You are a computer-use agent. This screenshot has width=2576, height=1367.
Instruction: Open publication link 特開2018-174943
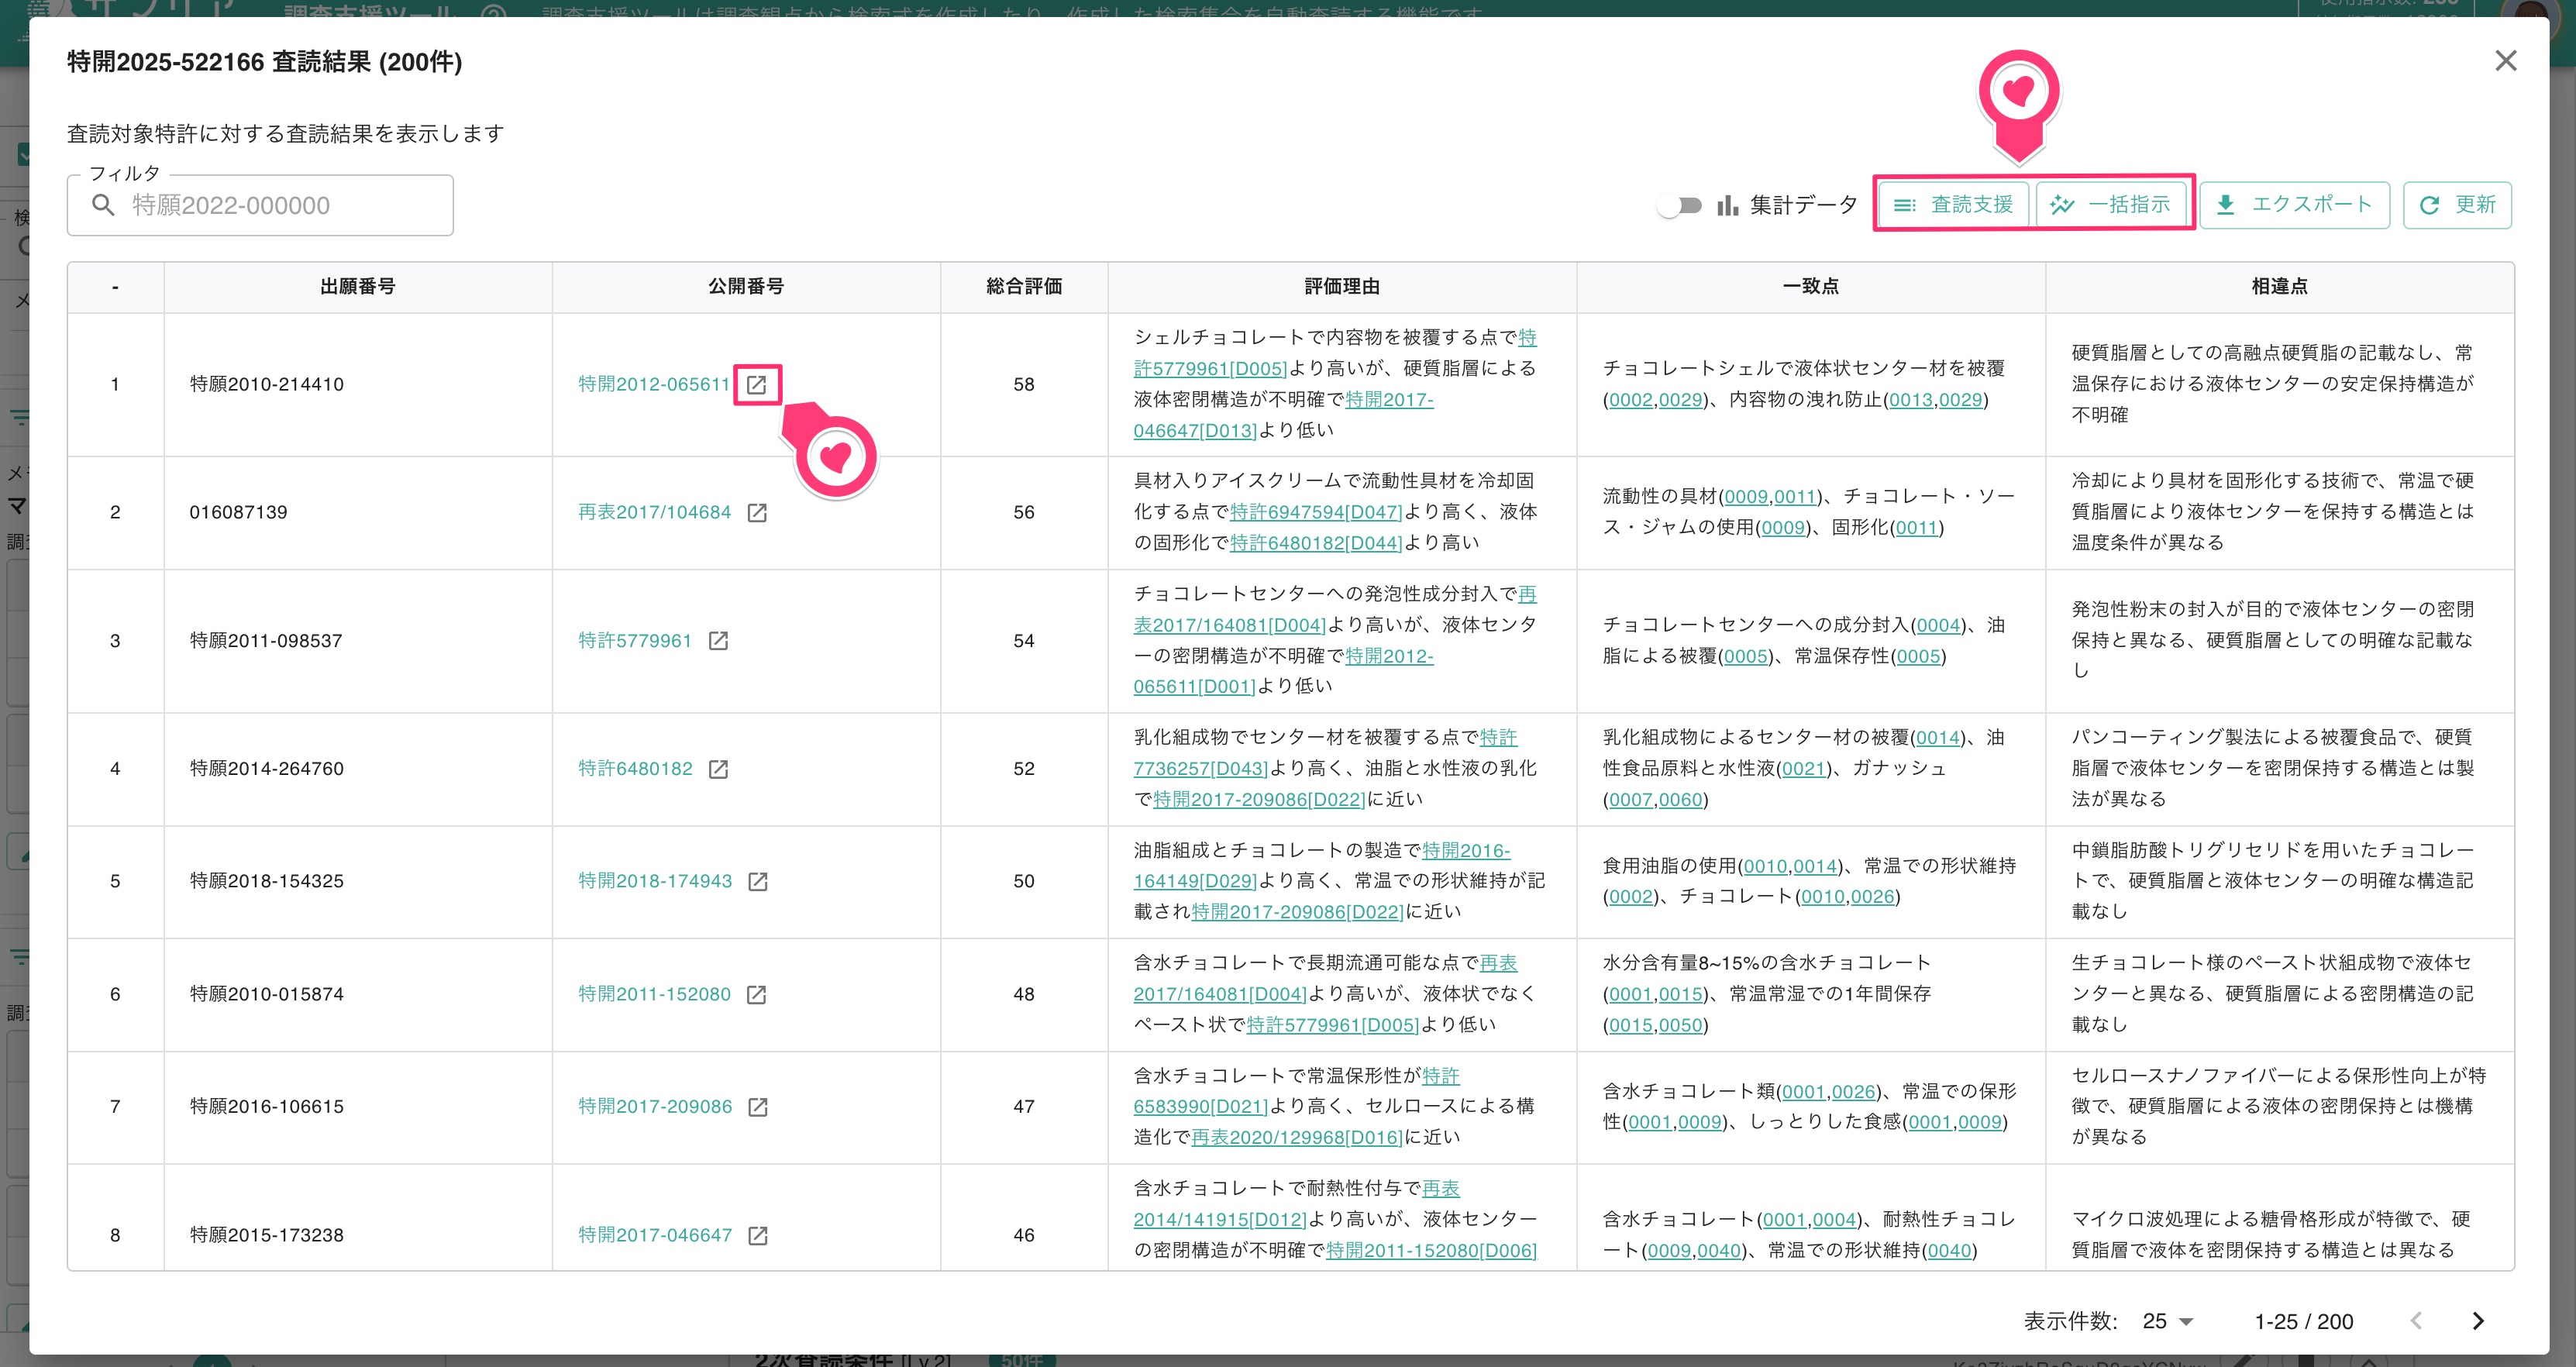tap(655, 881)
